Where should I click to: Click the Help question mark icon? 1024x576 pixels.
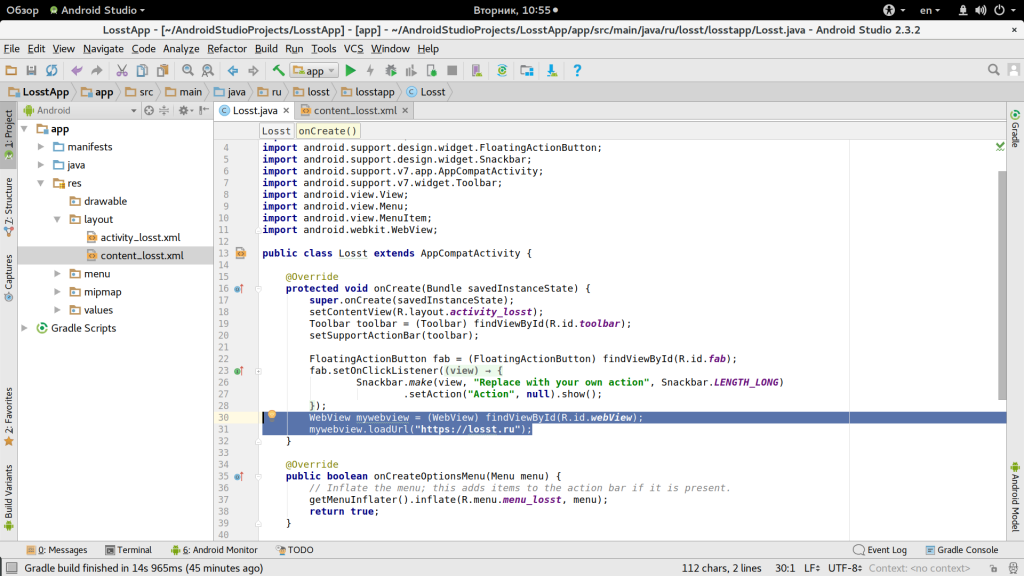pos(577,71)
